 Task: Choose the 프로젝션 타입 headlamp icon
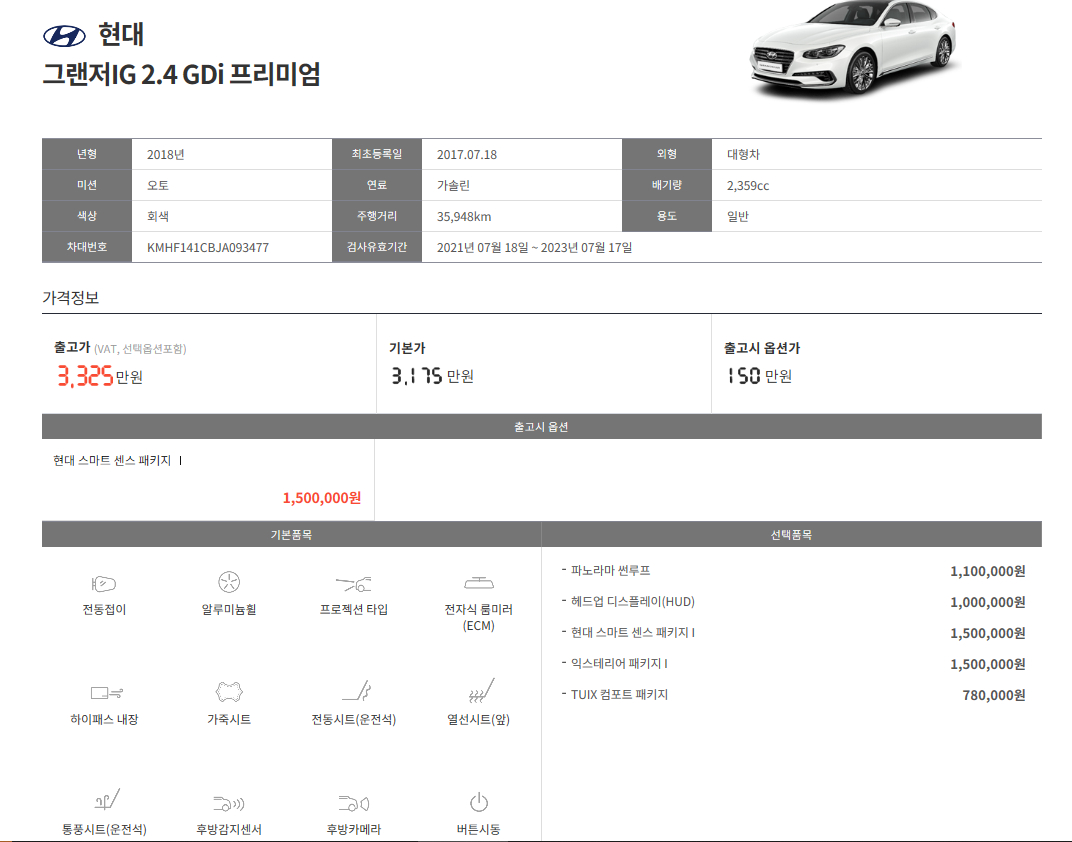pyautogui.click(x=353, y=584)
